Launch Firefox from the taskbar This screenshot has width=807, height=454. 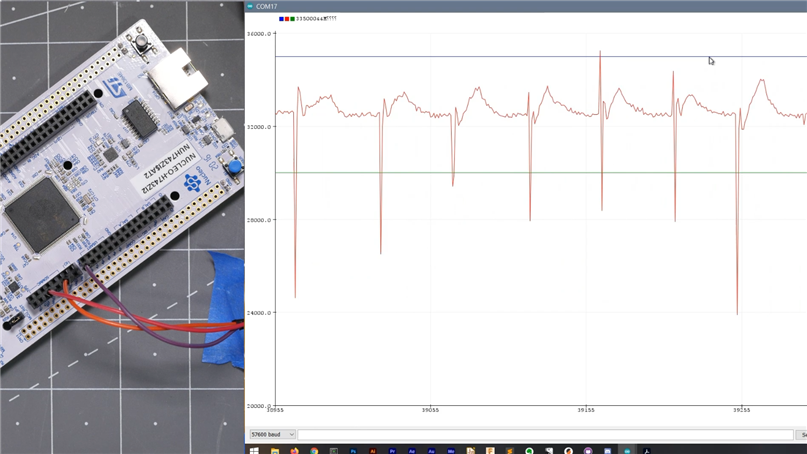[294, 450]
